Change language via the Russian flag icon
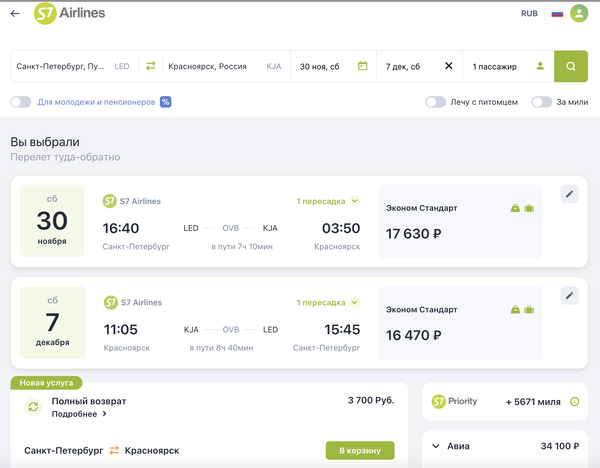This screenshot has width=600, height=468. point(557,14)
